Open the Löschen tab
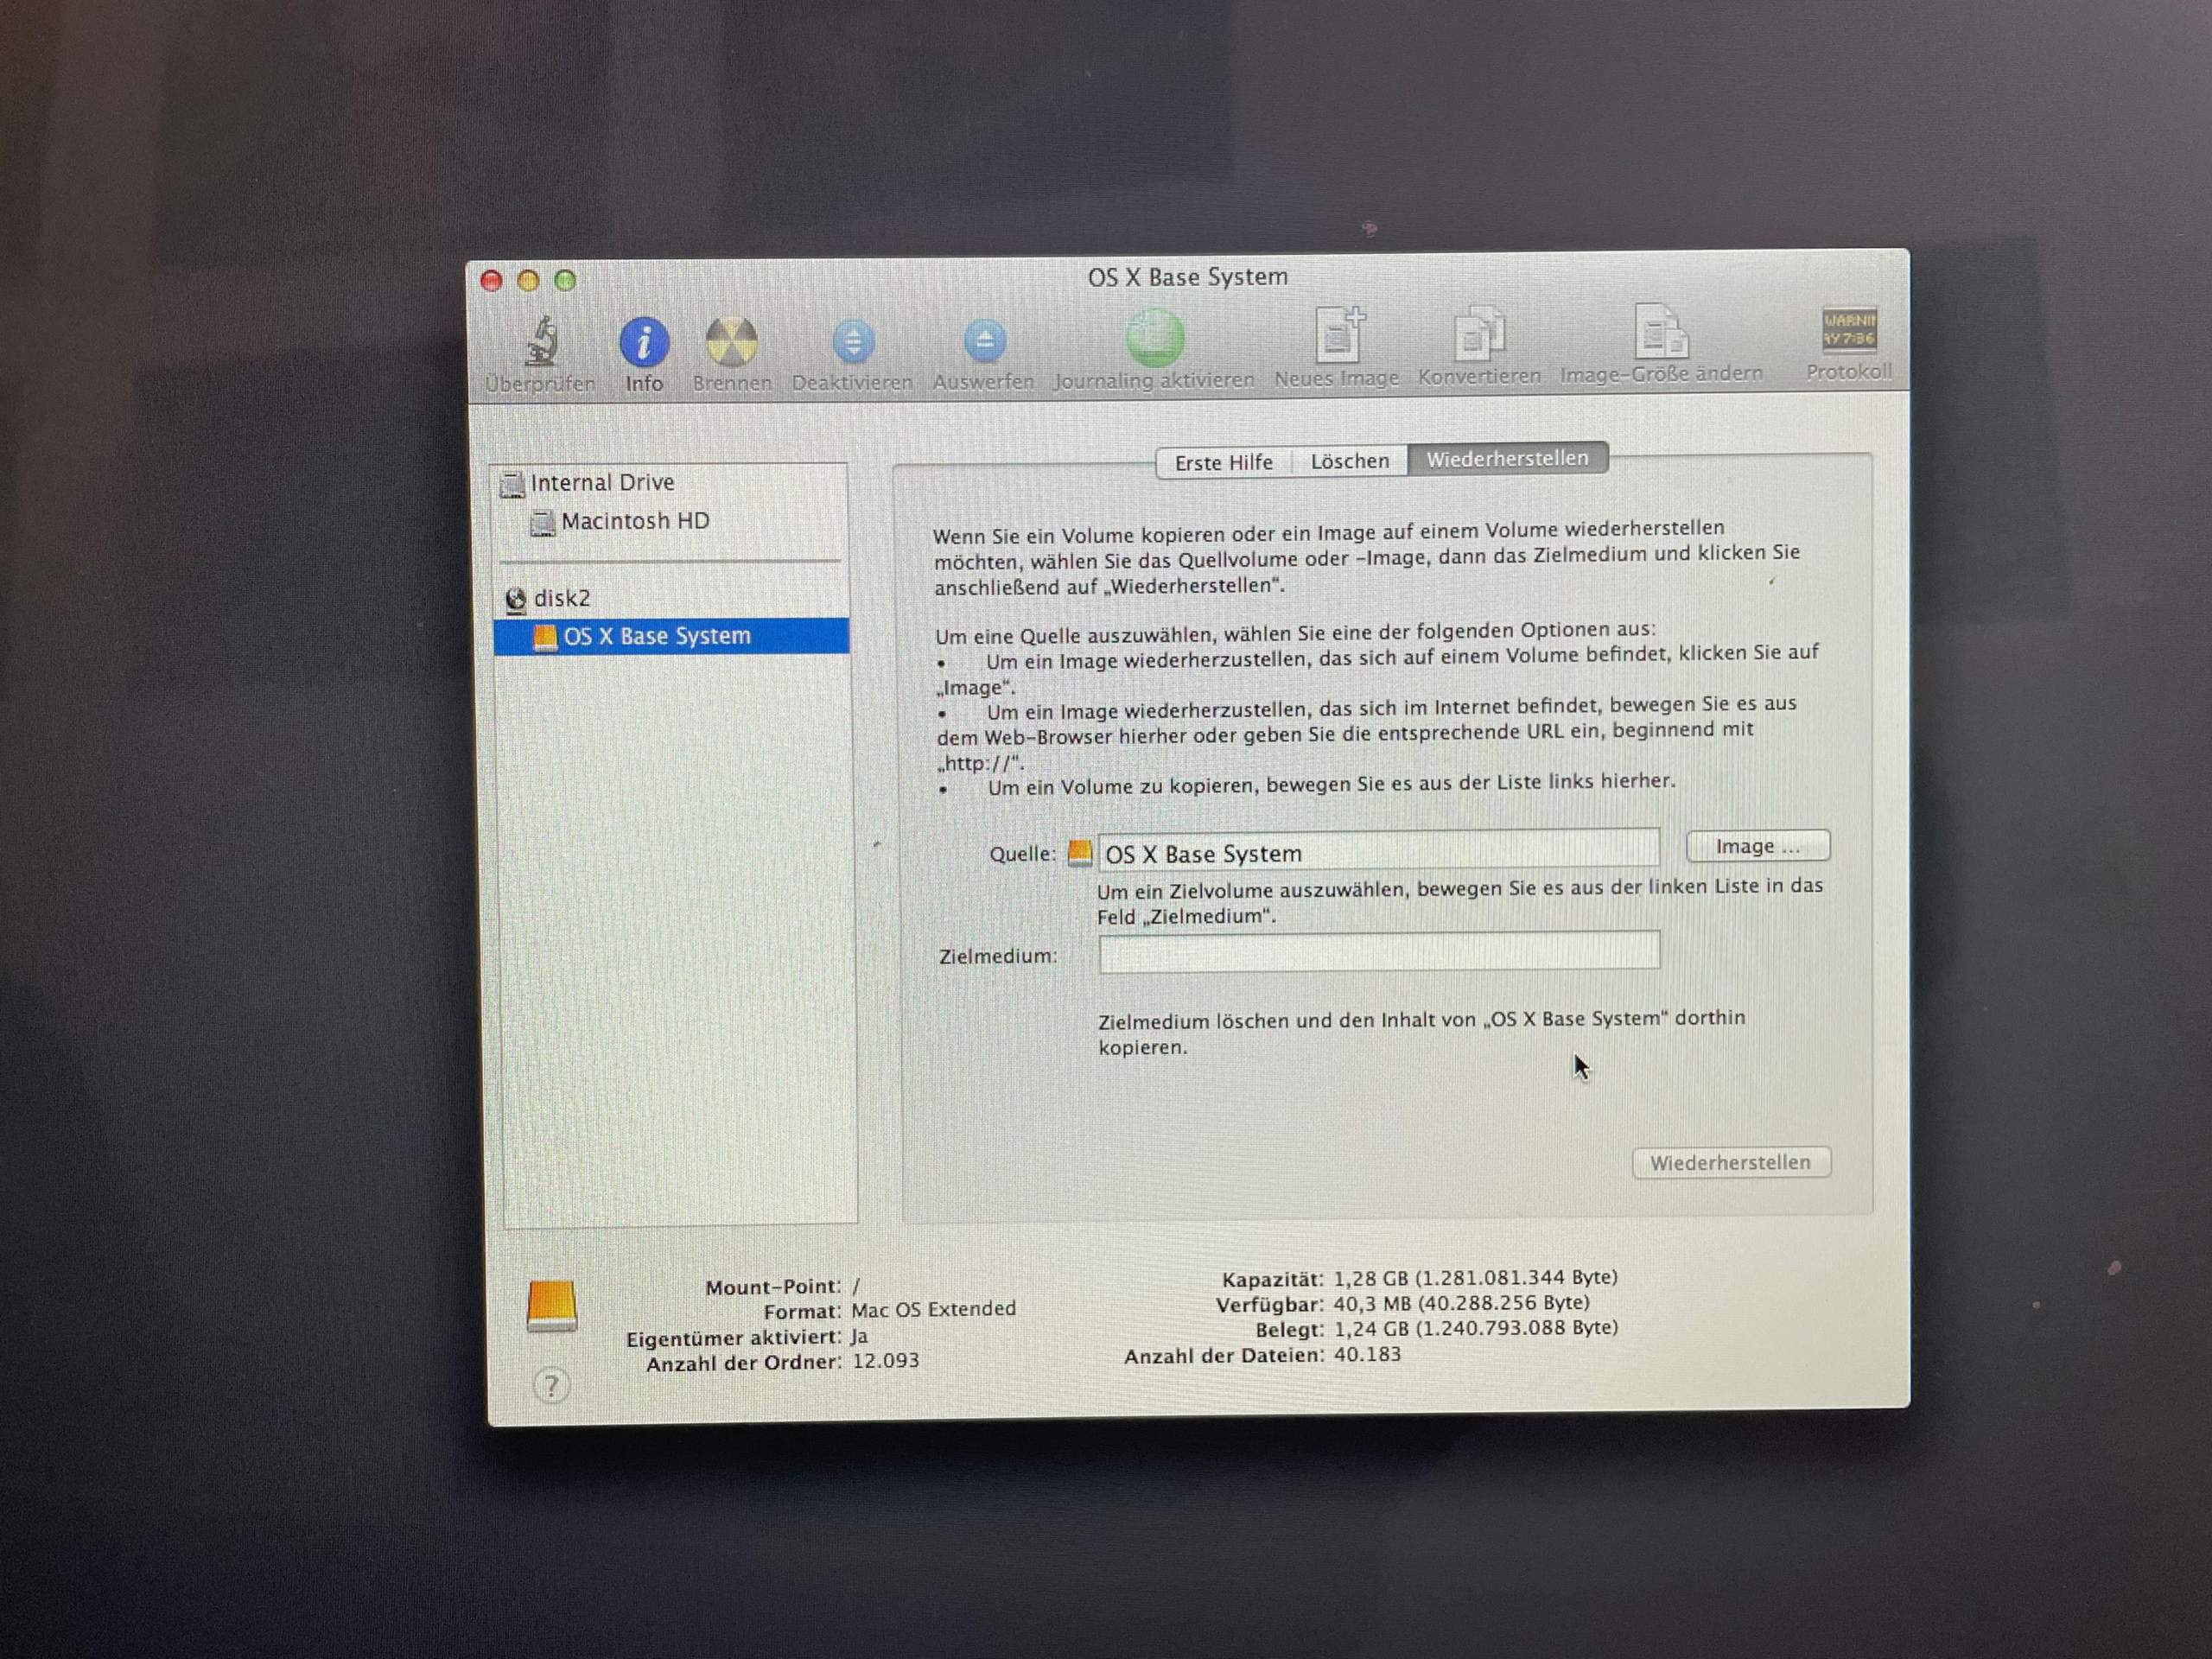Screen dimensions: 2212x1659 (1349, 461)
